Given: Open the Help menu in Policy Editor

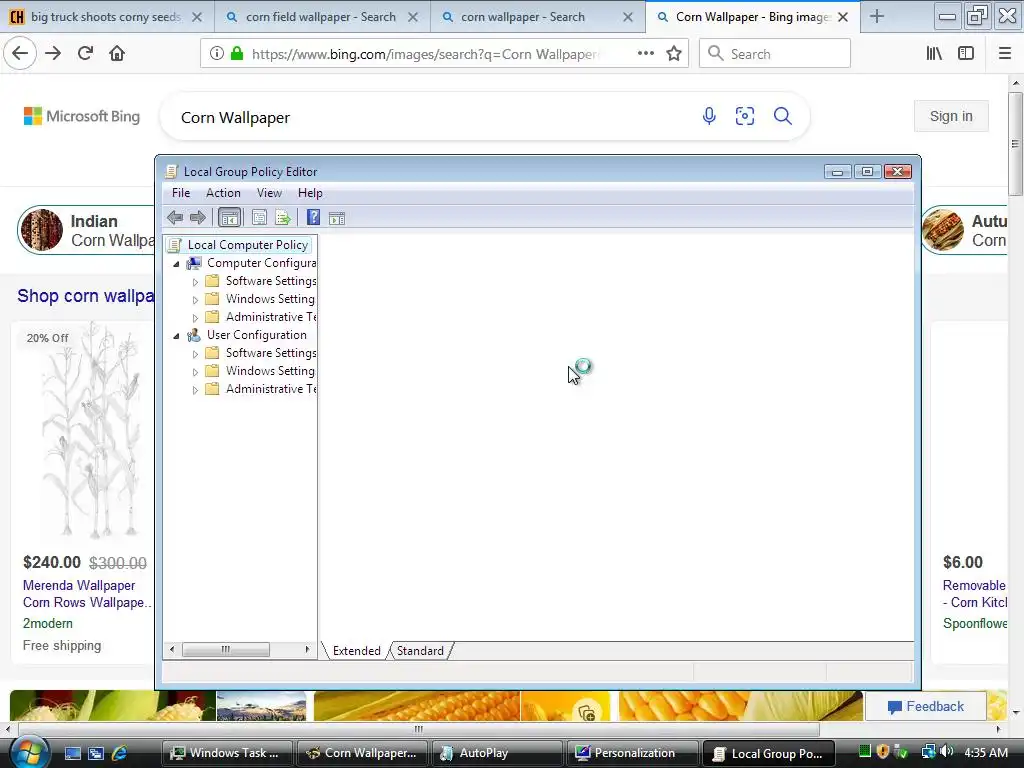Looking at the screenshot, I should tap(310, 193).
